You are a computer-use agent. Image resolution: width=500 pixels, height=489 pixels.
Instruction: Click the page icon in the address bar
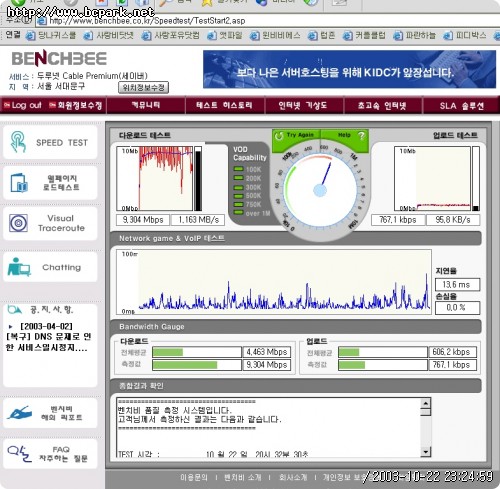point(41,21)
